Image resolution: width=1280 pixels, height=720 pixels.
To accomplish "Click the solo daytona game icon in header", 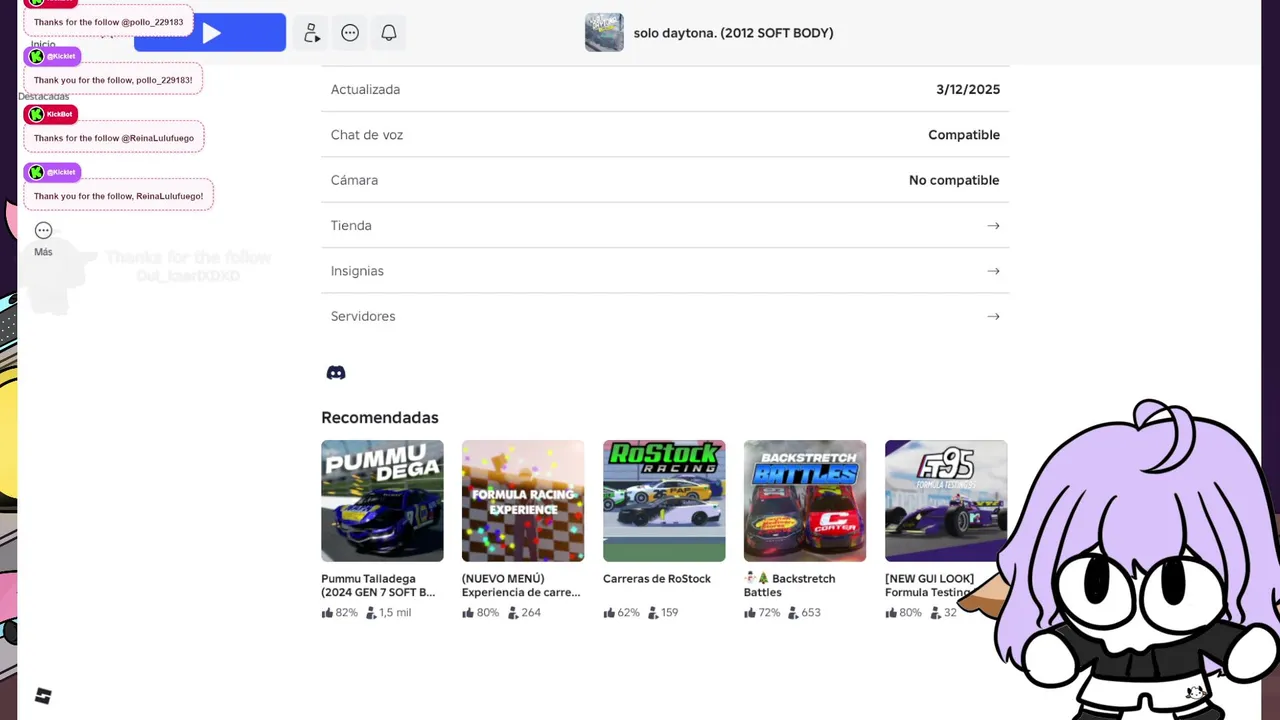I will tap(604, 32).
